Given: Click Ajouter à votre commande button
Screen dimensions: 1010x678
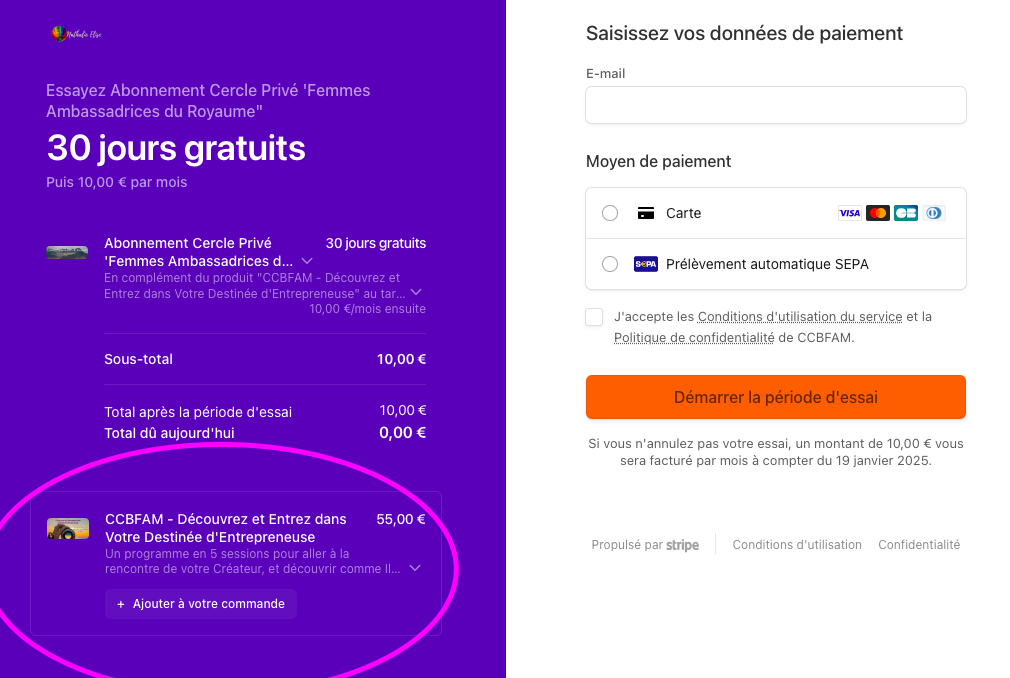Looking at the screenshot, I should [201, 604].
